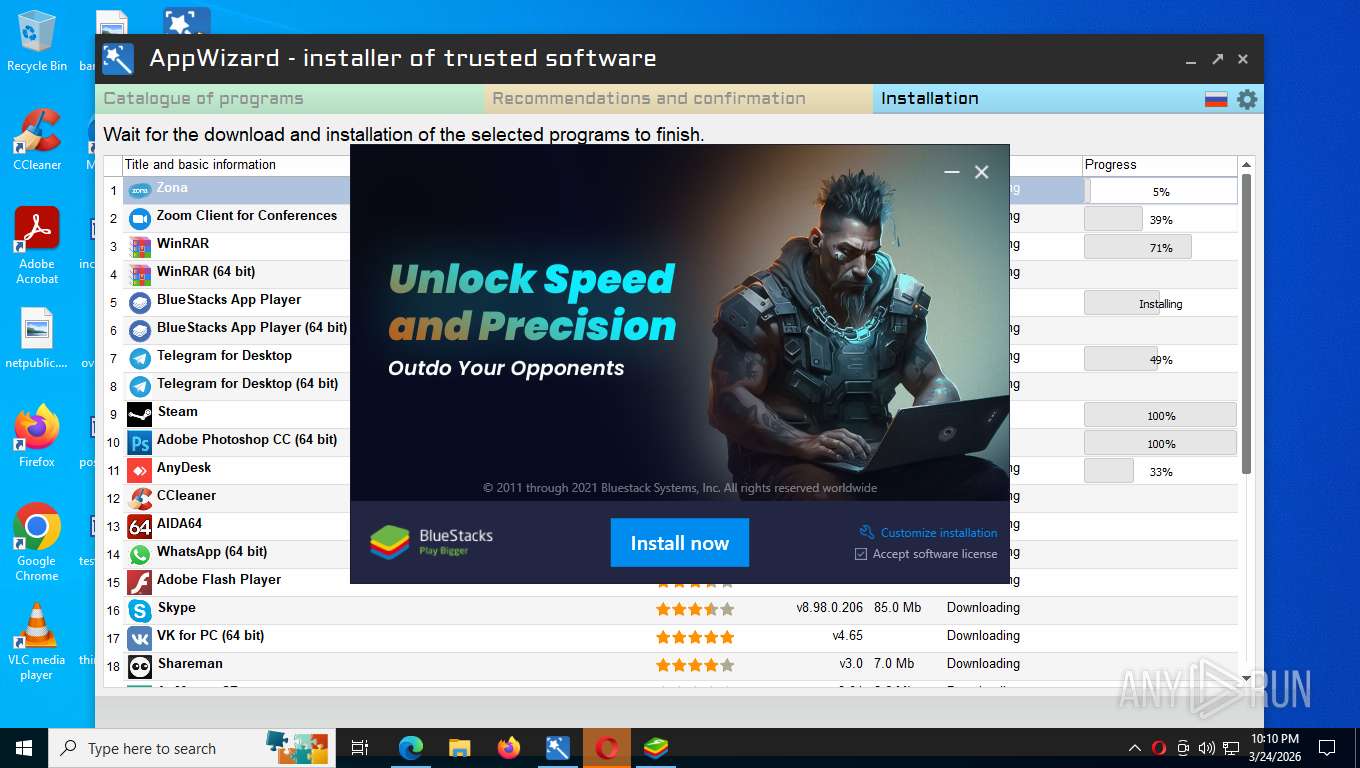
Task: Click the BlueStacks App Player row 5 icon
Action: [x=139, y=302]
